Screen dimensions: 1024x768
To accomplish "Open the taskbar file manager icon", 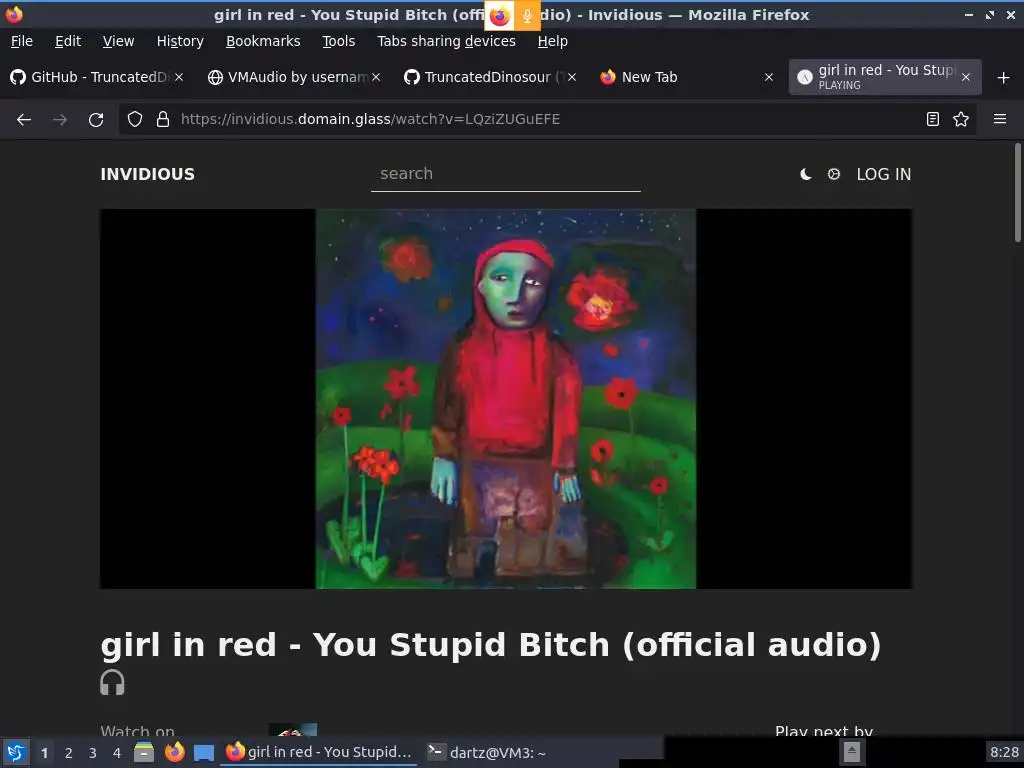I will [x=144, y=752].
